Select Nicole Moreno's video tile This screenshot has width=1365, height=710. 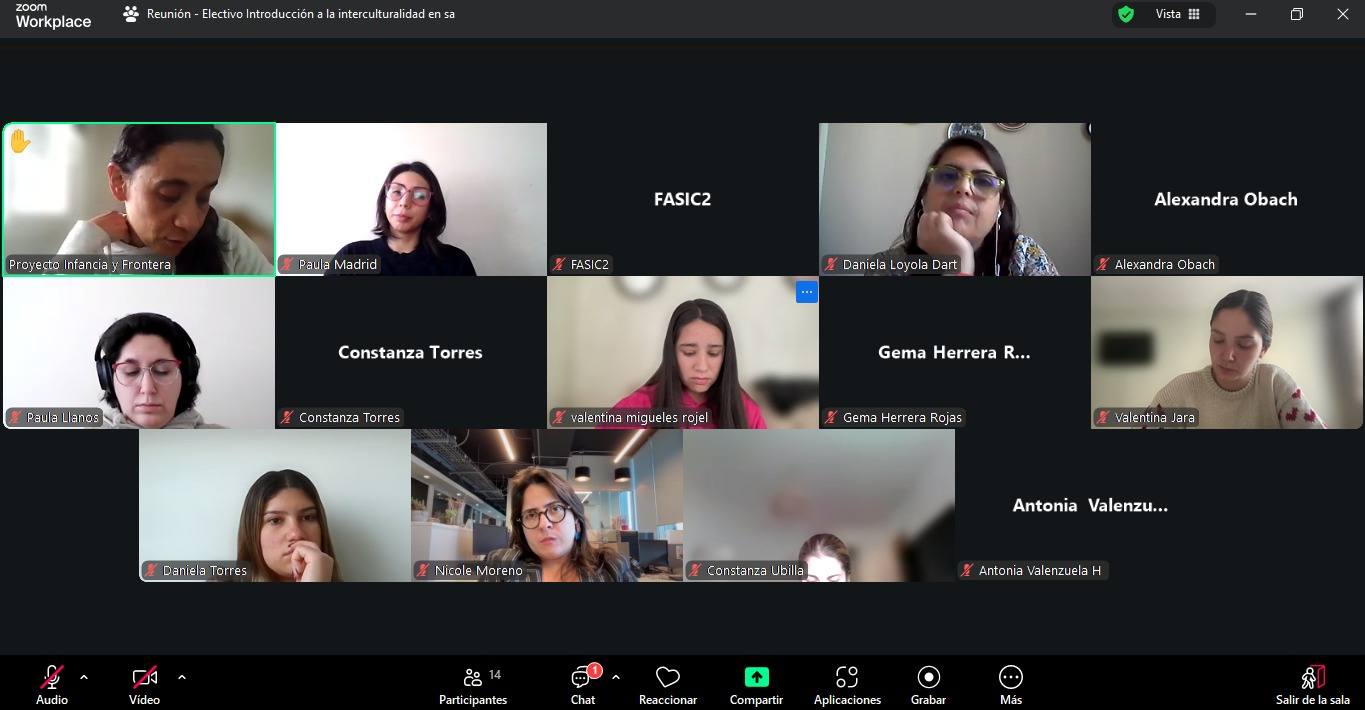(x=547, y=505)
